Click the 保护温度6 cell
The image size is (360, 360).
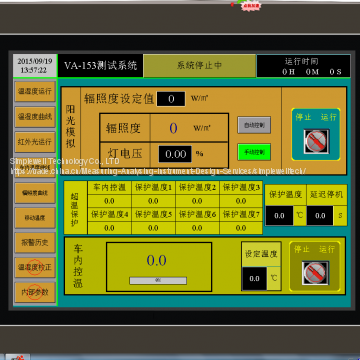197,215
